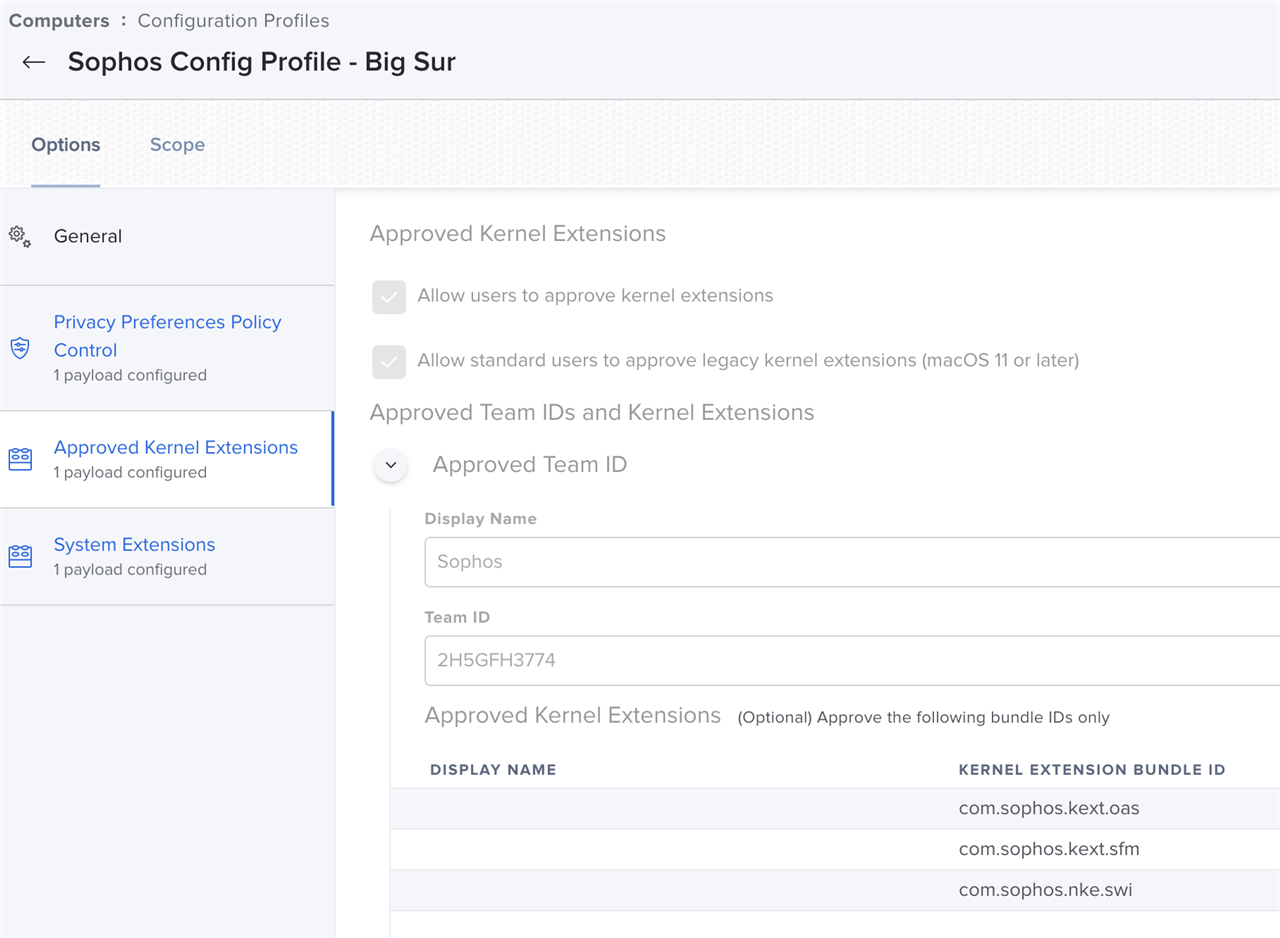The width and height of the screenshot is (1280, 938).
Task: Toggle Allow standard users to approve legacy kexts
Action: [x=389, y=361]
